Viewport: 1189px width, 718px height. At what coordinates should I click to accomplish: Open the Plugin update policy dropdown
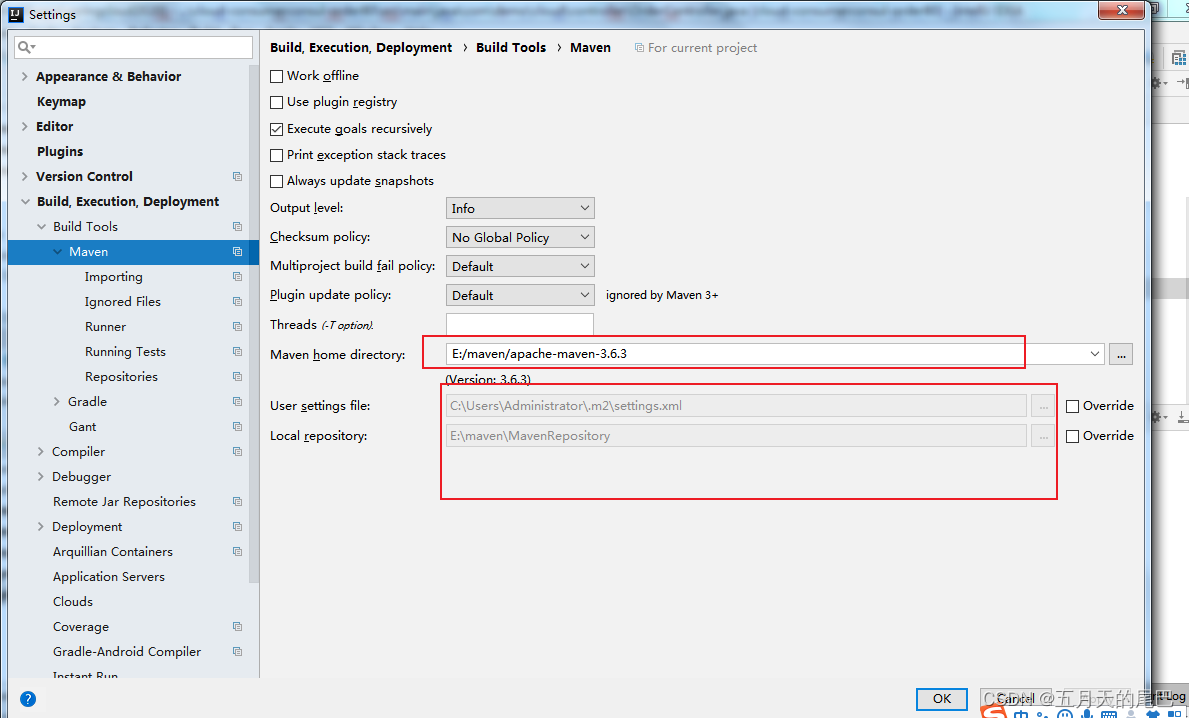click(520, 295)
